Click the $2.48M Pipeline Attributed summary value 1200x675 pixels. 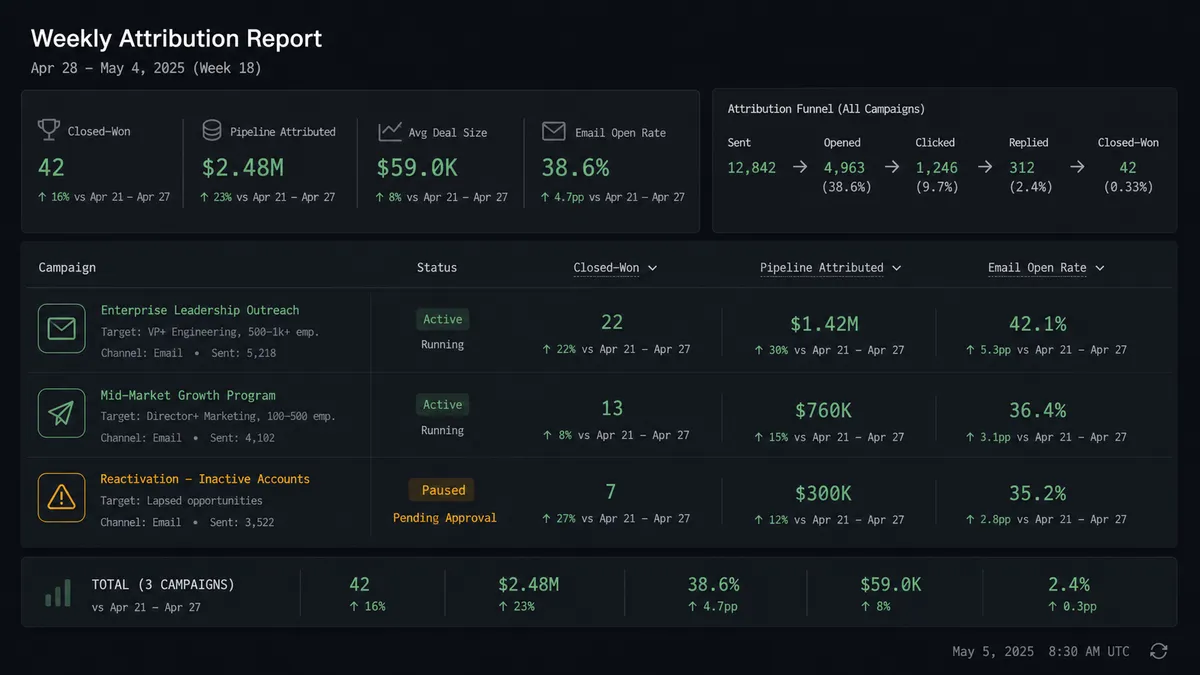pos(241,167)
